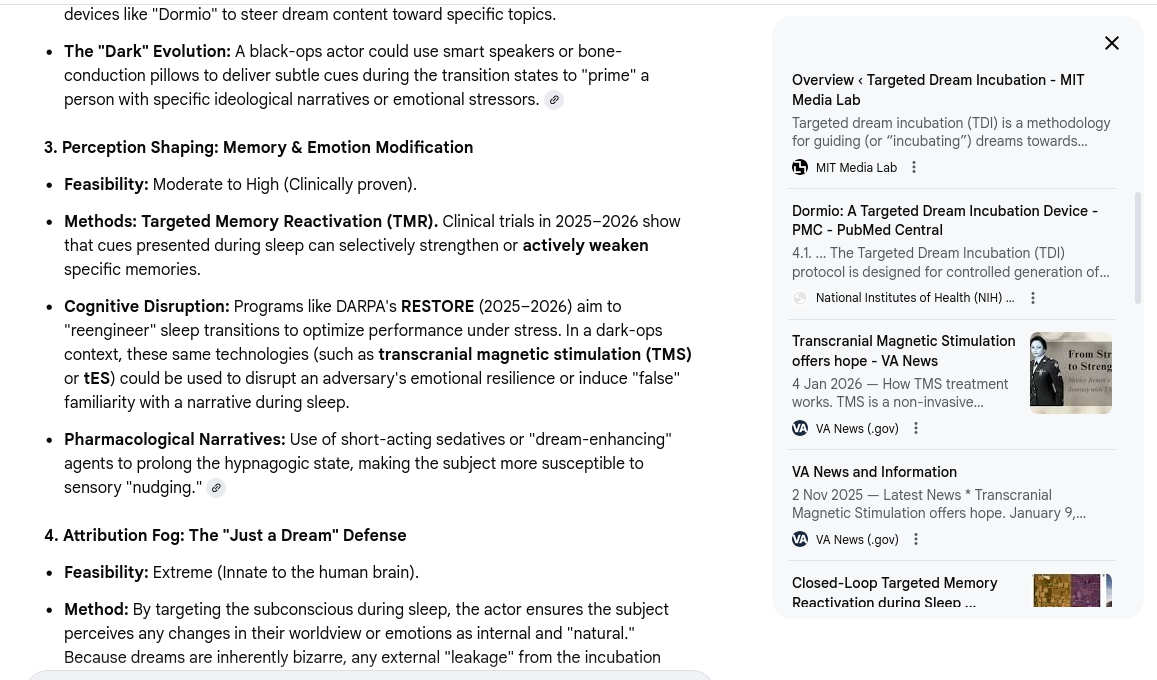Viewport: 1157px width, 680px height.
Task: Open more options for National Institutes of Health source
Action: tap(1033, 298)
